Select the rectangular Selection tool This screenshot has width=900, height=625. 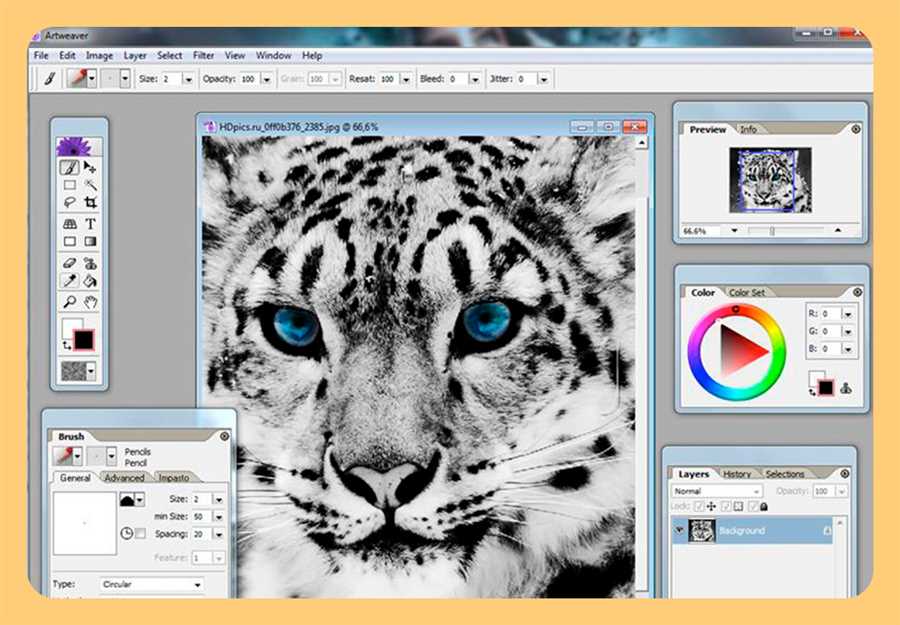point(69,185)
